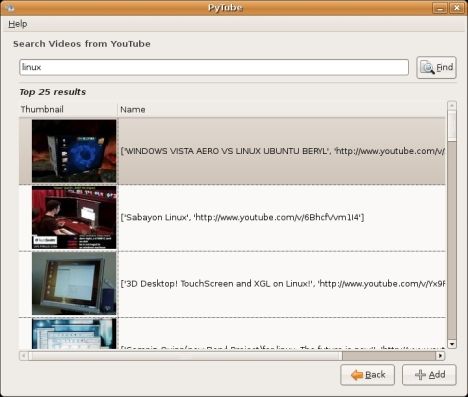This screenshot has width=468, height=397.
Task: Select '3D Desktop! TouchScreen and XGL' row text
Action: pos(283,284)
